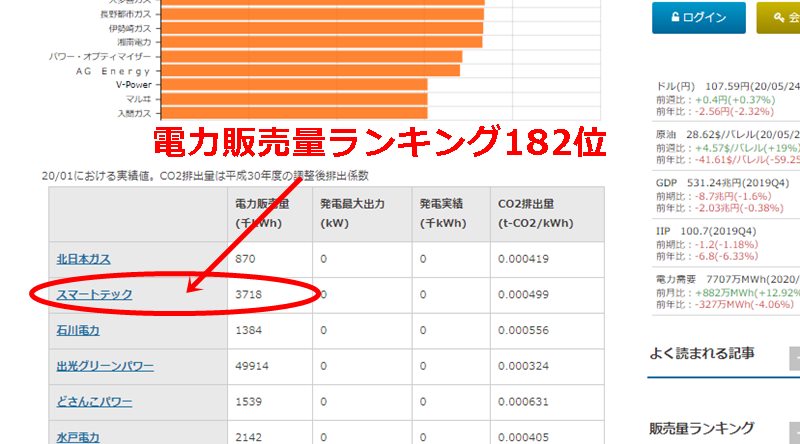800x444 pixels.
Task: Click CO2 value 0.000324
Action: click(x=523, y=366)
